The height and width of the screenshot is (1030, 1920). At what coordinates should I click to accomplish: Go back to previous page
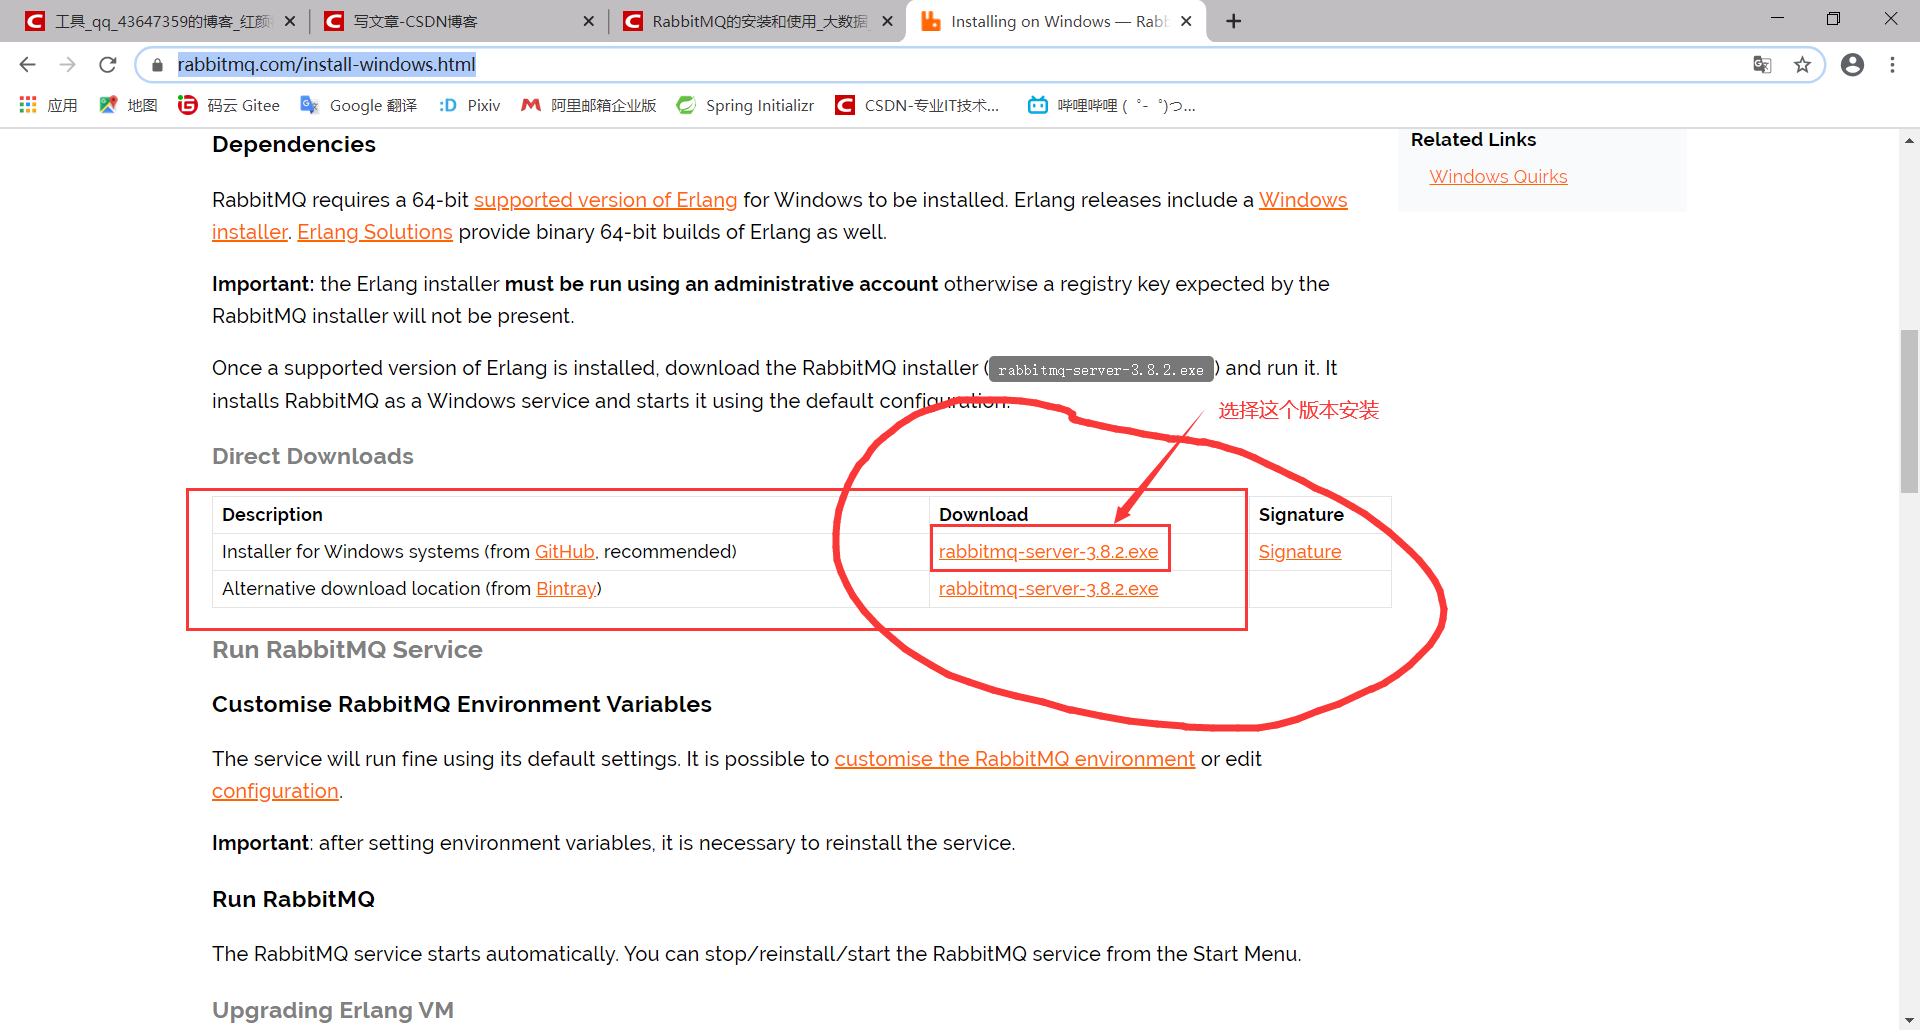pyautogui.click(x=27, y=65)
